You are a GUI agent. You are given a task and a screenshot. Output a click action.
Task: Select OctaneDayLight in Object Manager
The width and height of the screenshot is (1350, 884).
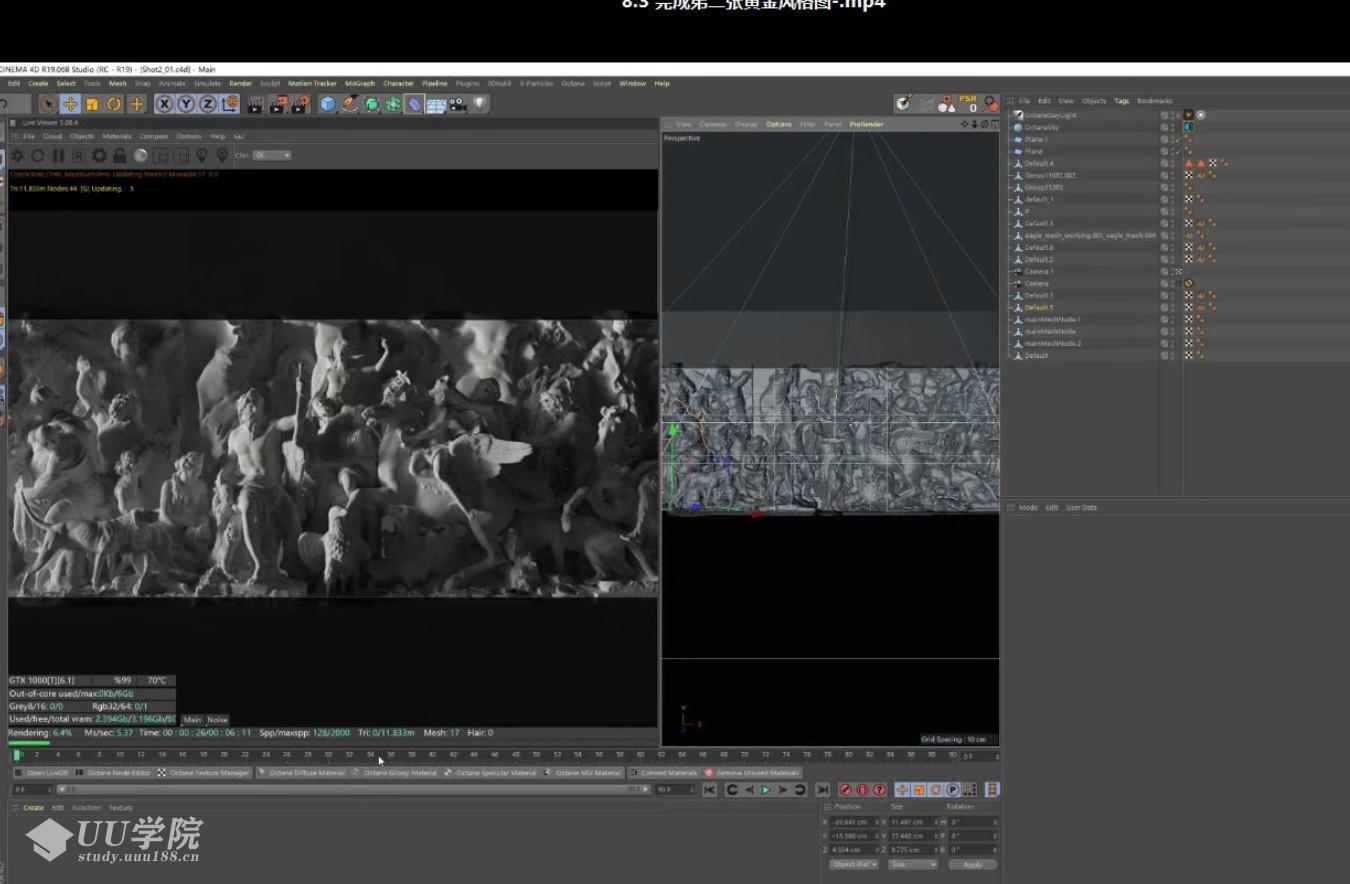tap(1051, 115)
